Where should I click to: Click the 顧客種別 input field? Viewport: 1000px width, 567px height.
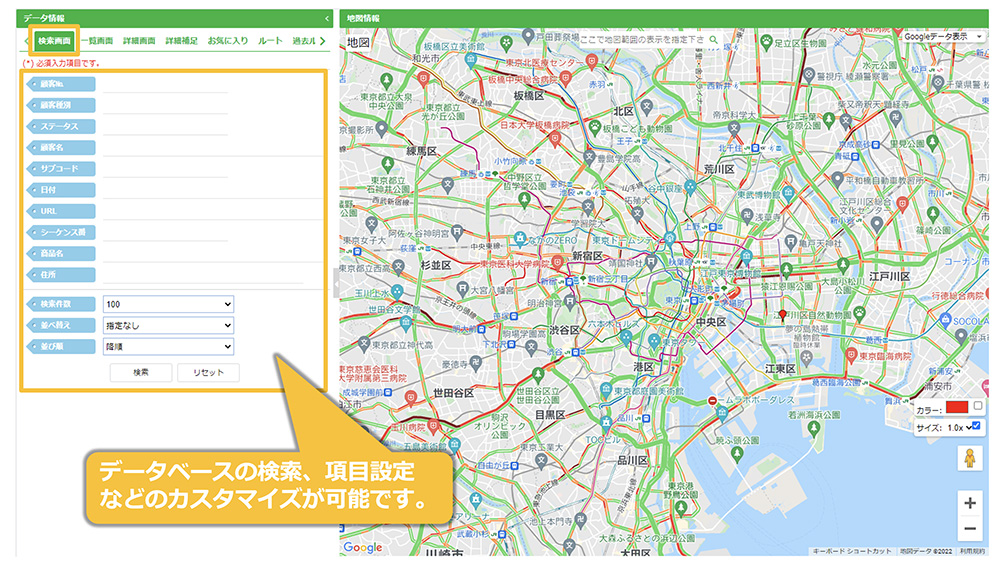tap(166, 105)
